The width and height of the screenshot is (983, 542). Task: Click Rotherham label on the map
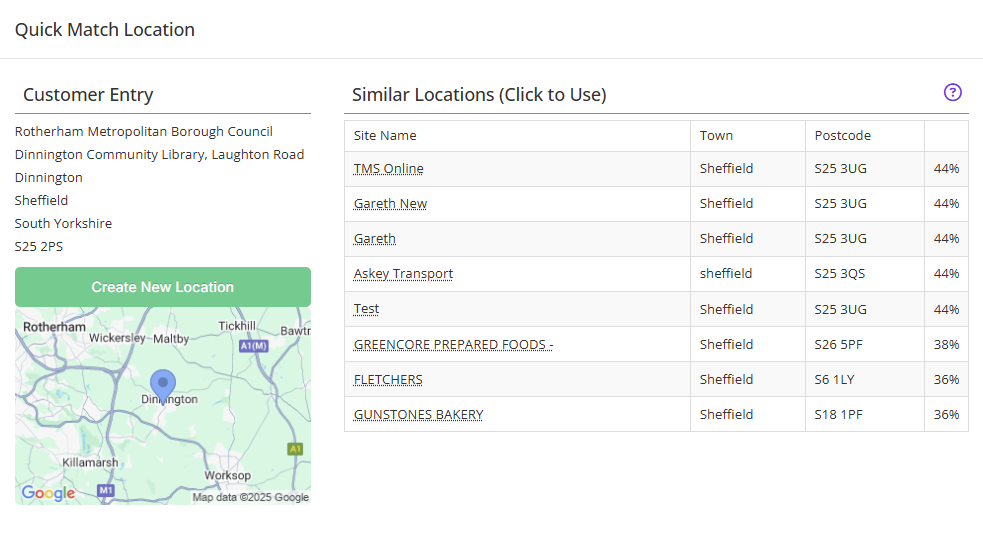(55, 327)
